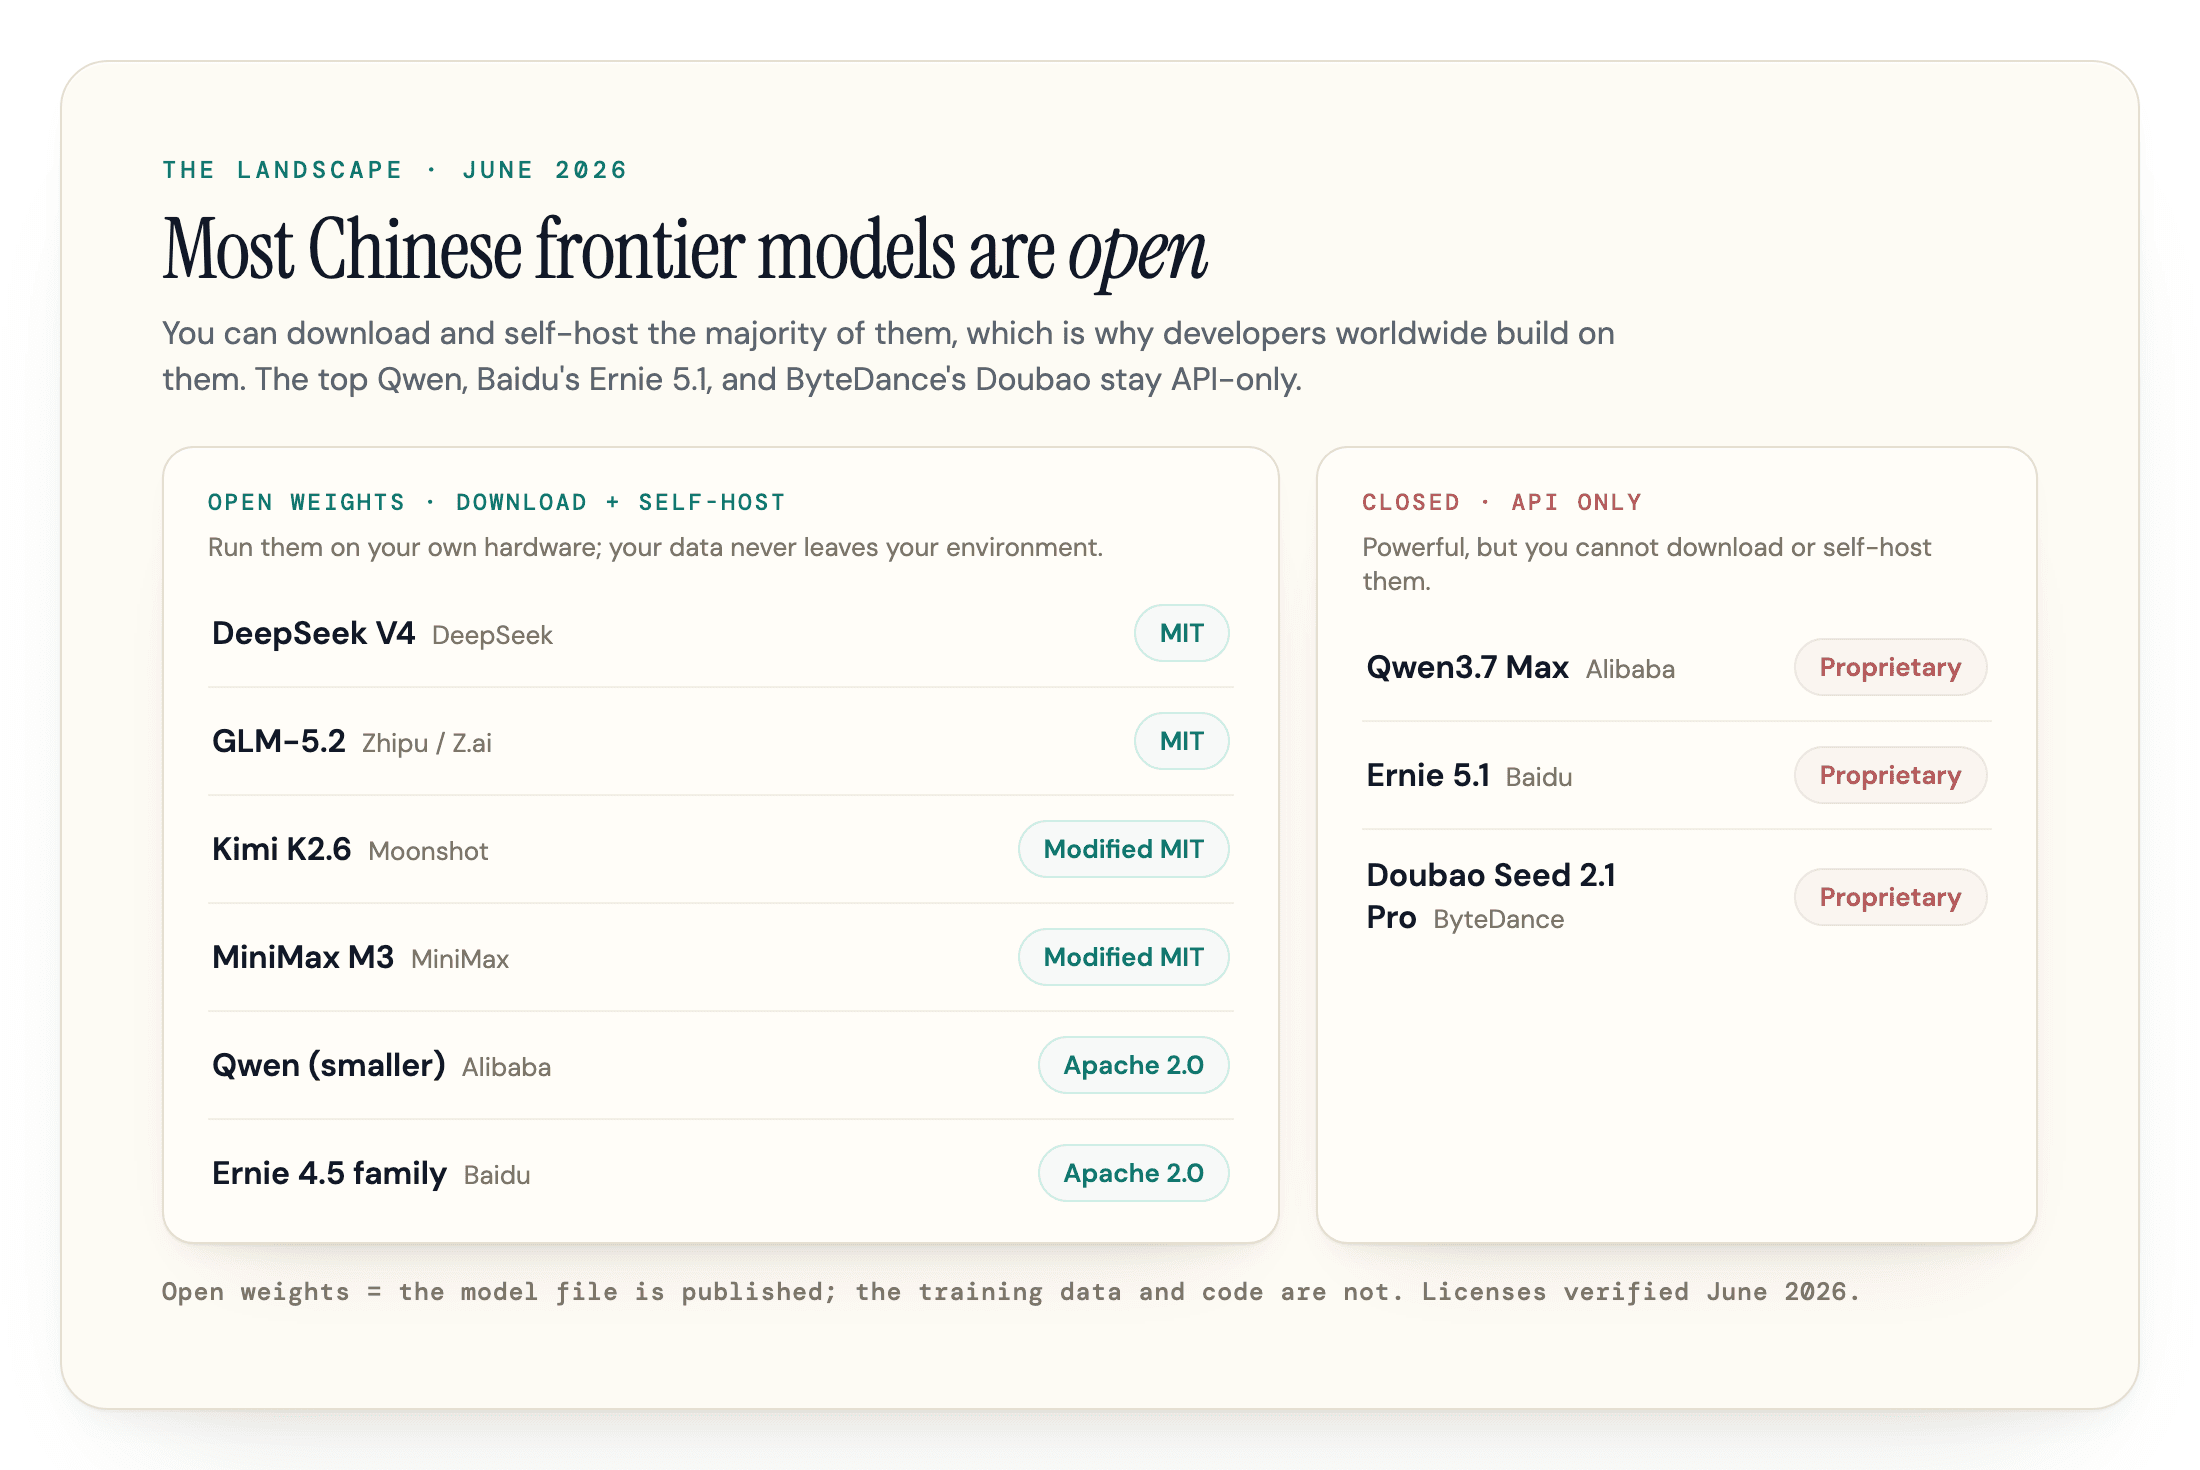Click the 'Closed · API only' heading
The height and width of the screenshot is (1470, 2200).
click(x=1502, y=502)
